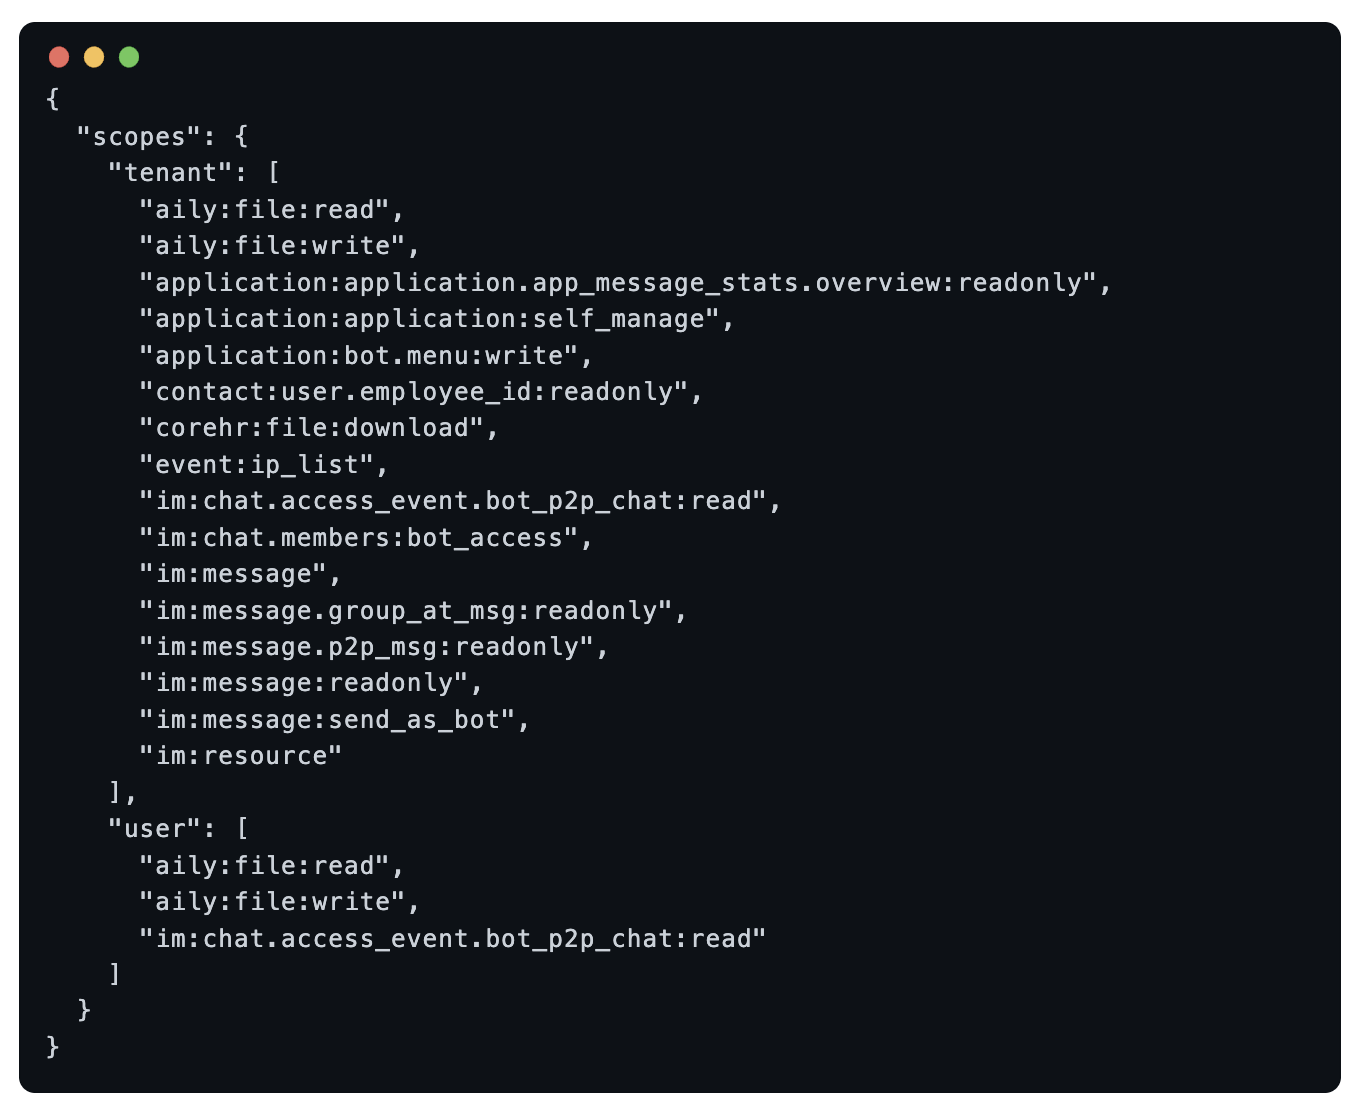The height and width of the screenshot is (1118, 1360).
Task: Select the application:bot.menu:write entry
Action: [359, 356]
